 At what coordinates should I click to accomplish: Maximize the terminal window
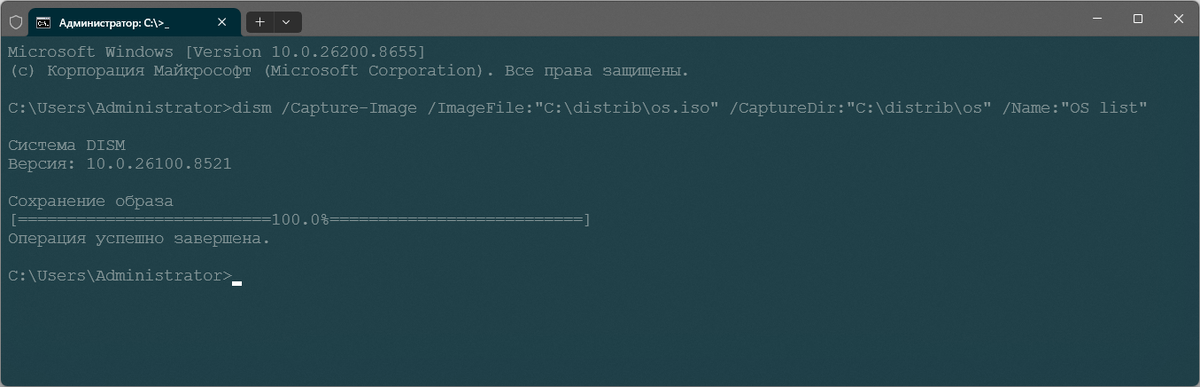coord(1138,19)
